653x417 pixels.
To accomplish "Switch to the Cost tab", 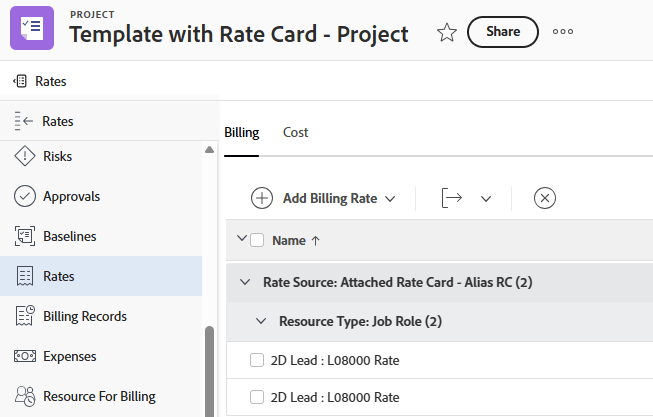I will (x=295, y=132).
